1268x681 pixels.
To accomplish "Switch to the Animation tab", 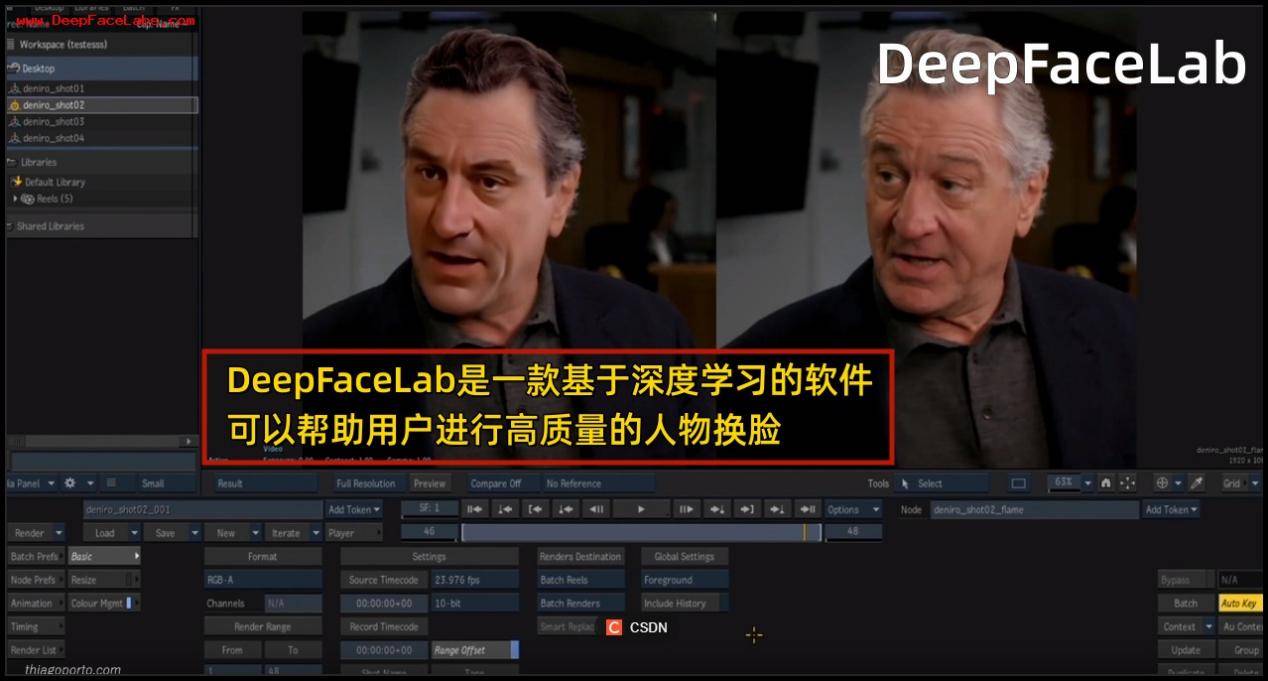I will (x=35, y=603).
